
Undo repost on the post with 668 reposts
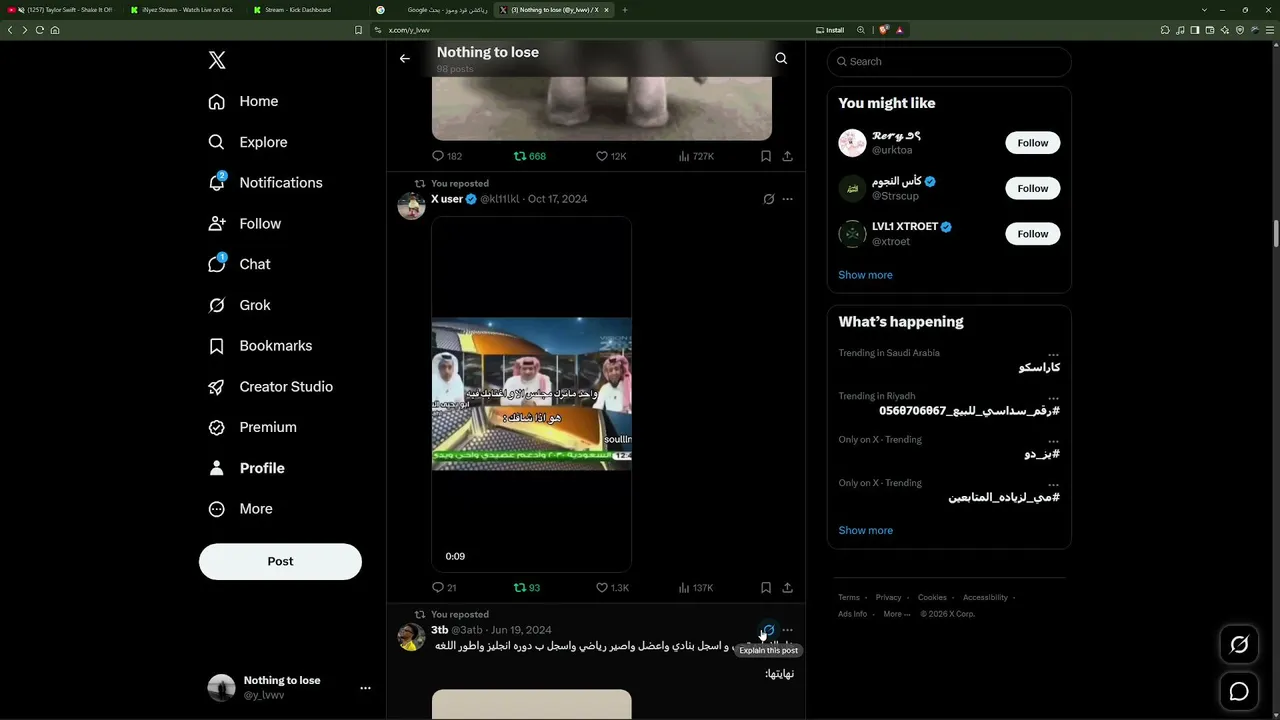pos(529,156)
